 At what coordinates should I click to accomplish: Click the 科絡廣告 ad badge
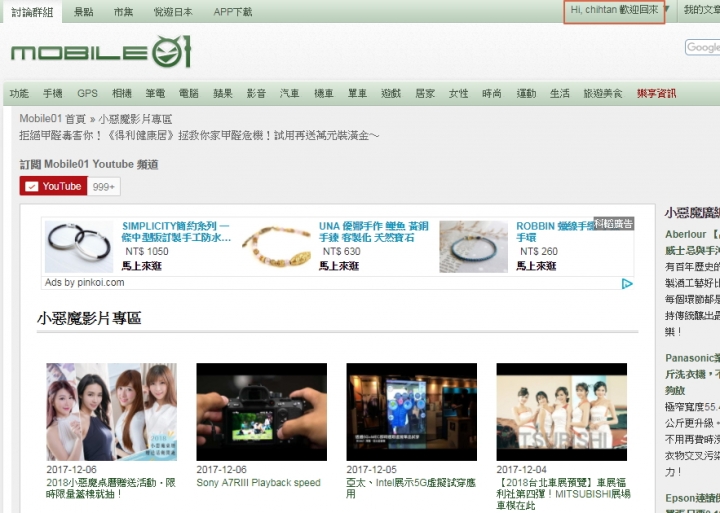click(613, 224)
